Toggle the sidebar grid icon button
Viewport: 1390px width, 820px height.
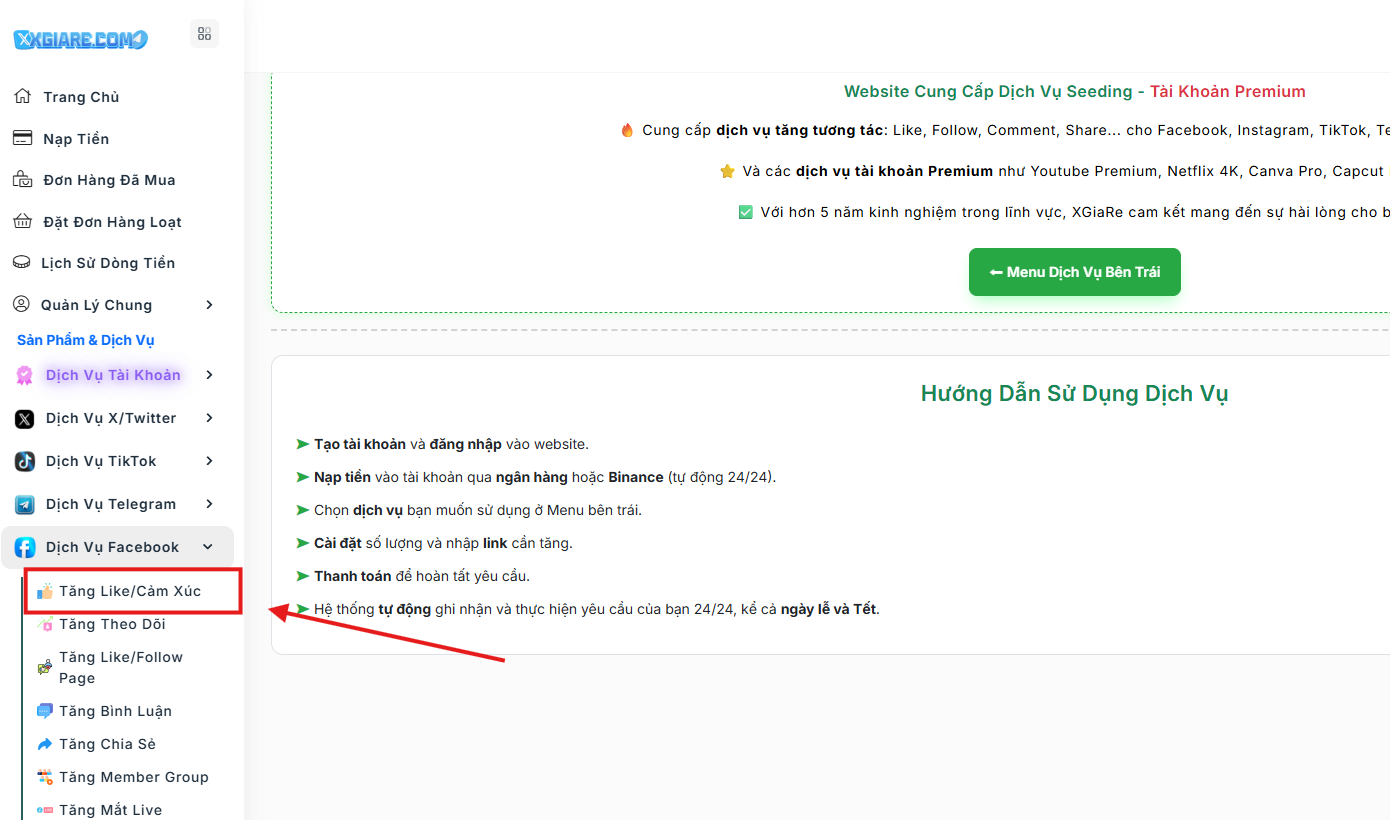pyautogui.click(x=204, y=34)
